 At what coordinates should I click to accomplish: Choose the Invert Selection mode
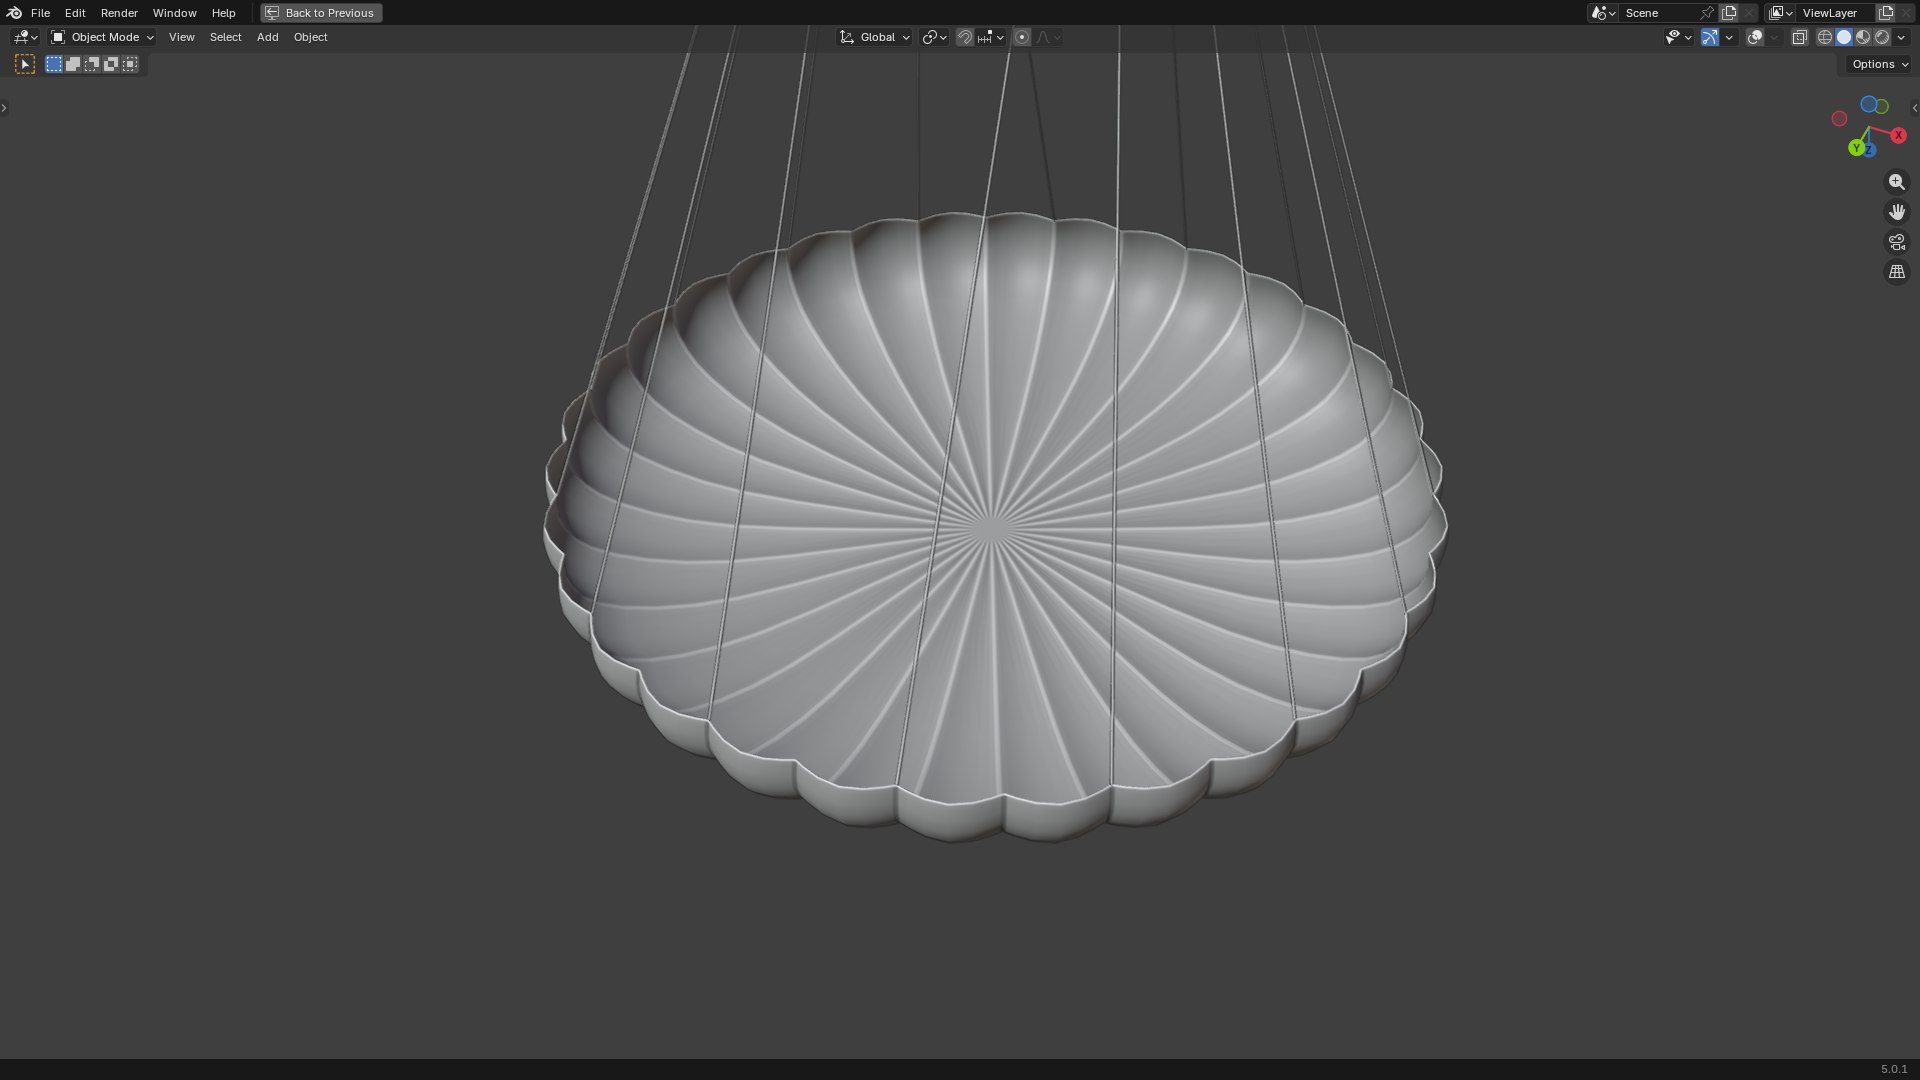click(111, 64)
